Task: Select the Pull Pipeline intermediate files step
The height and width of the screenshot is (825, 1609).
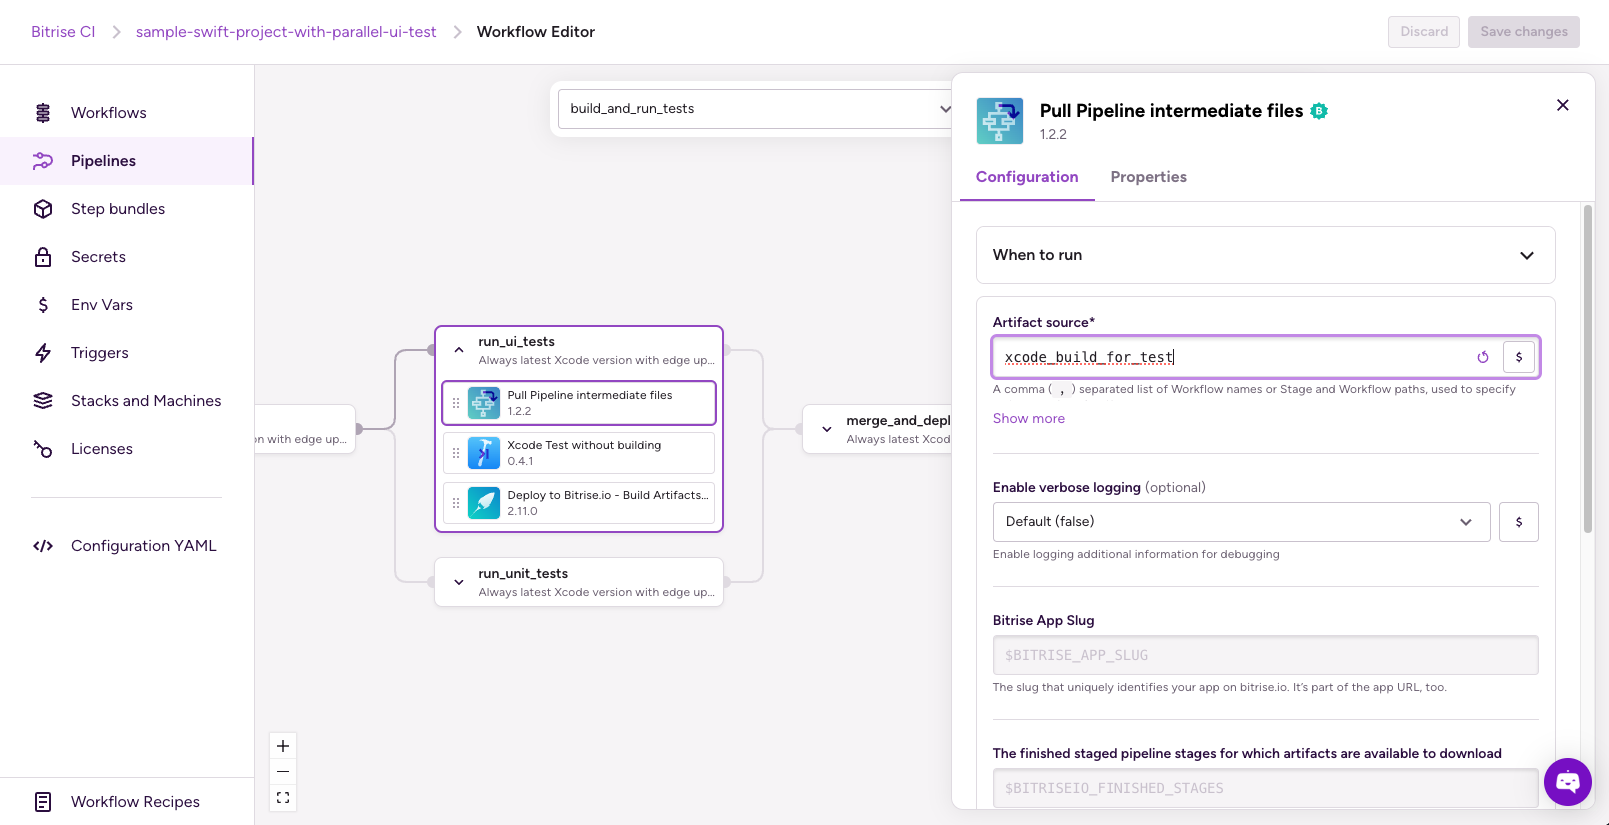Action: coord(579,403)
